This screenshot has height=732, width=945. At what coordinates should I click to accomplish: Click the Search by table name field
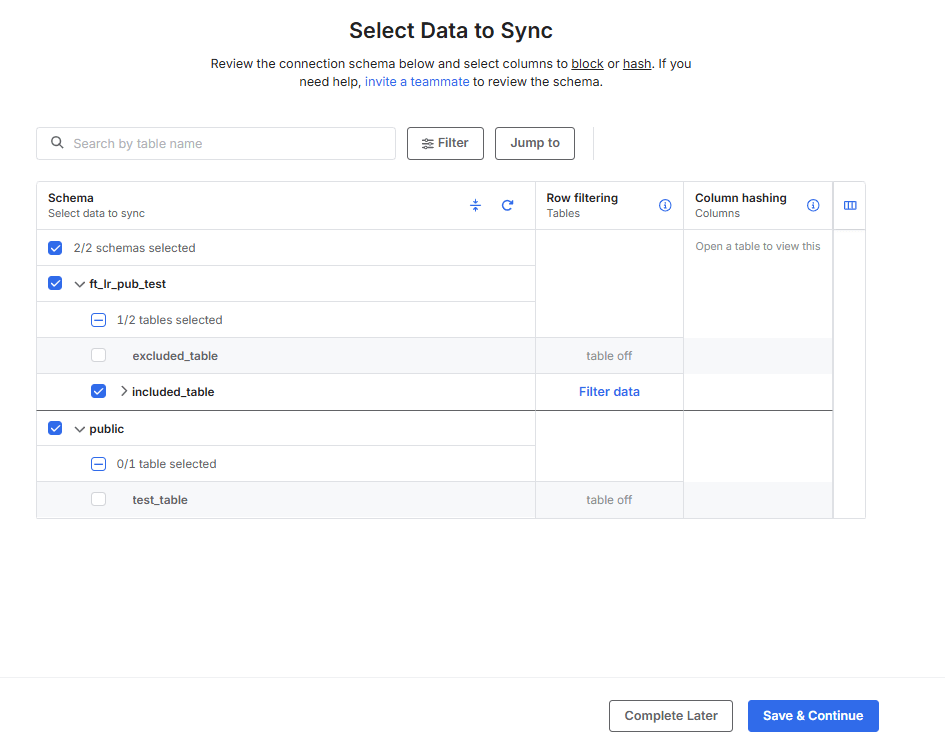click(230, 144)
